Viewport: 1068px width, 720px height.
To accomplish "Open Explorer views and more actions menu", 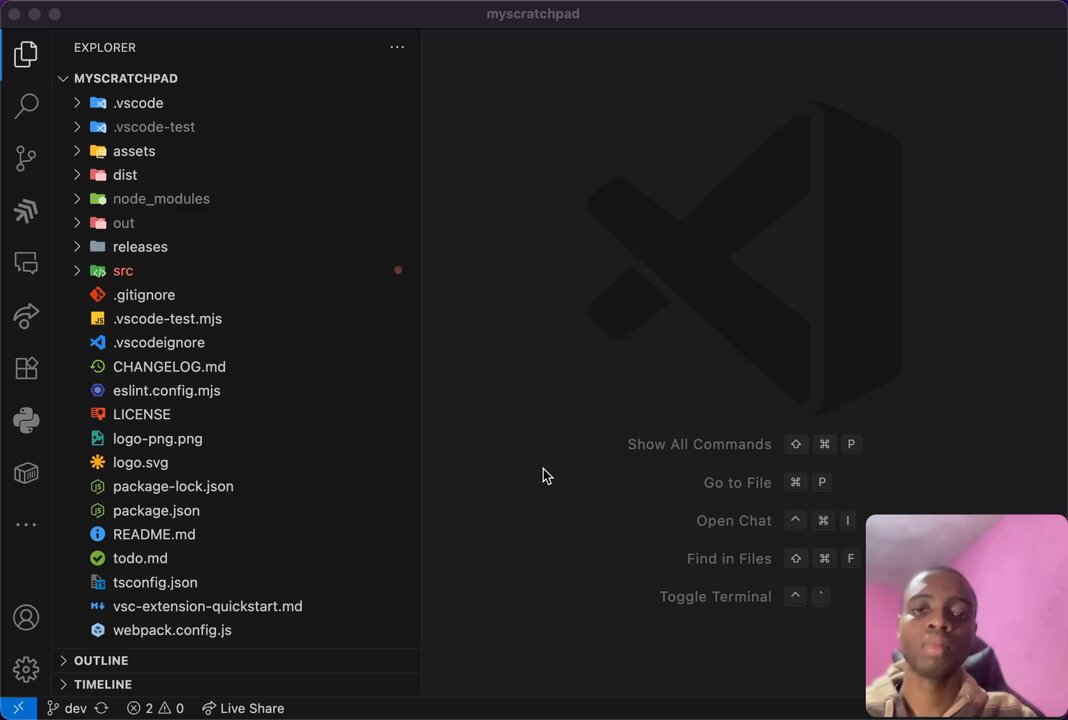I will (397, 47).
